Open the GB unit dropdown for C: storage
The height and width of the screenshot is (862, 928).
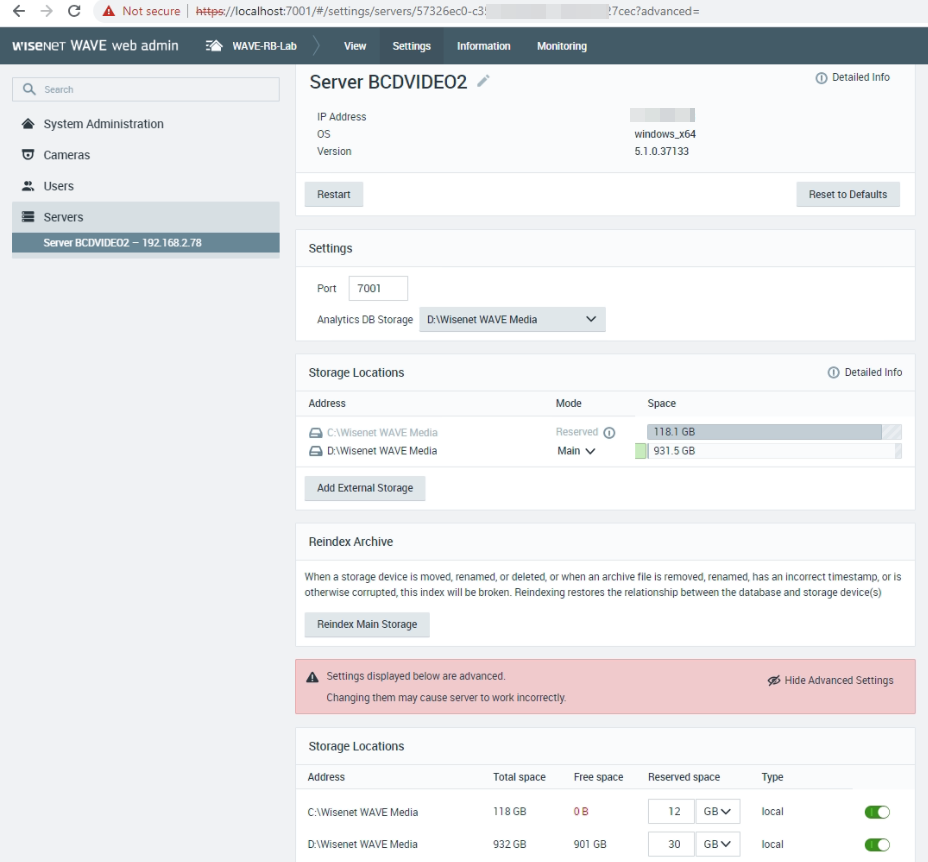tap(717, 811)
